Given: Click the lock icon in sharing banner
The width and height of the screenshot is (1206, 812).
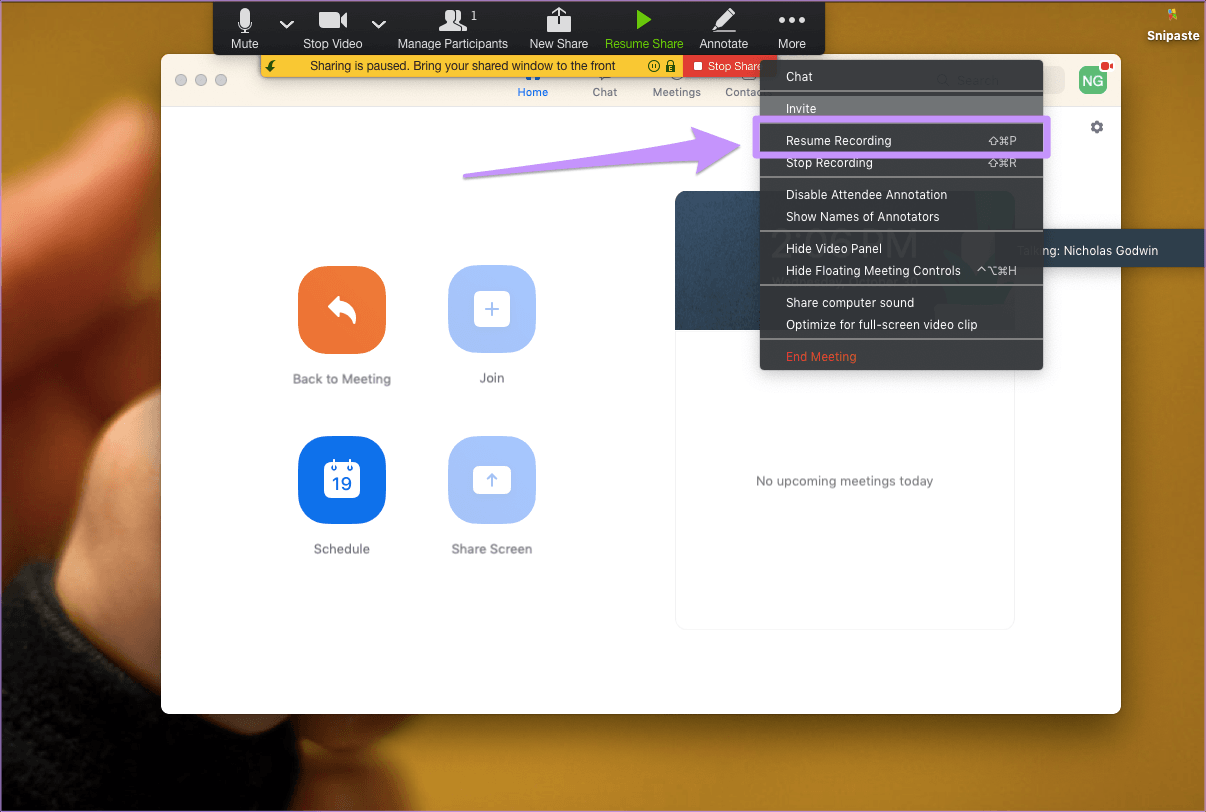Looking at the screenshot, I should pyautogui.click(x=670, y=66).
